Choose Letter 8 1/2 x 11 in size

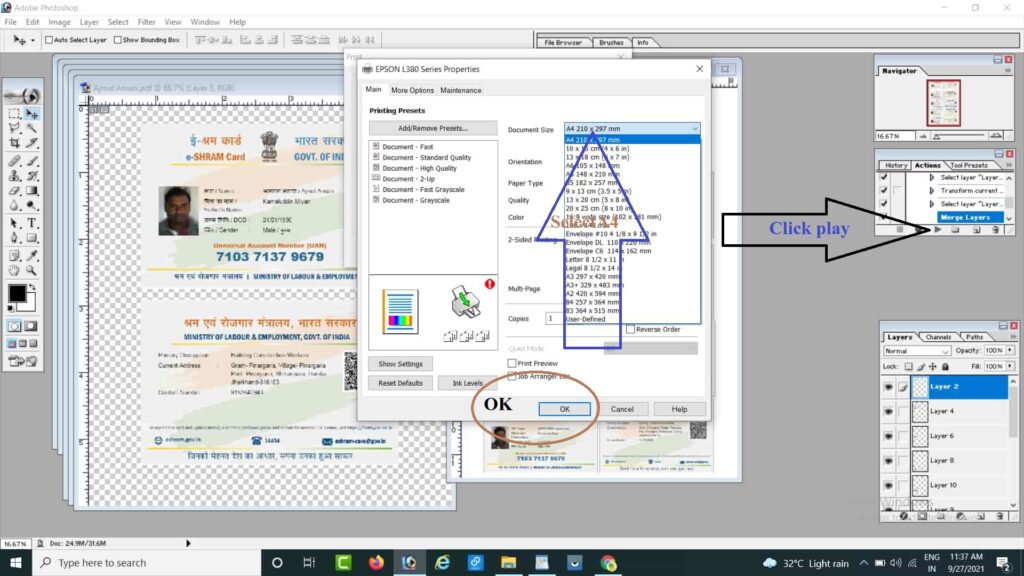coord(593,259)
